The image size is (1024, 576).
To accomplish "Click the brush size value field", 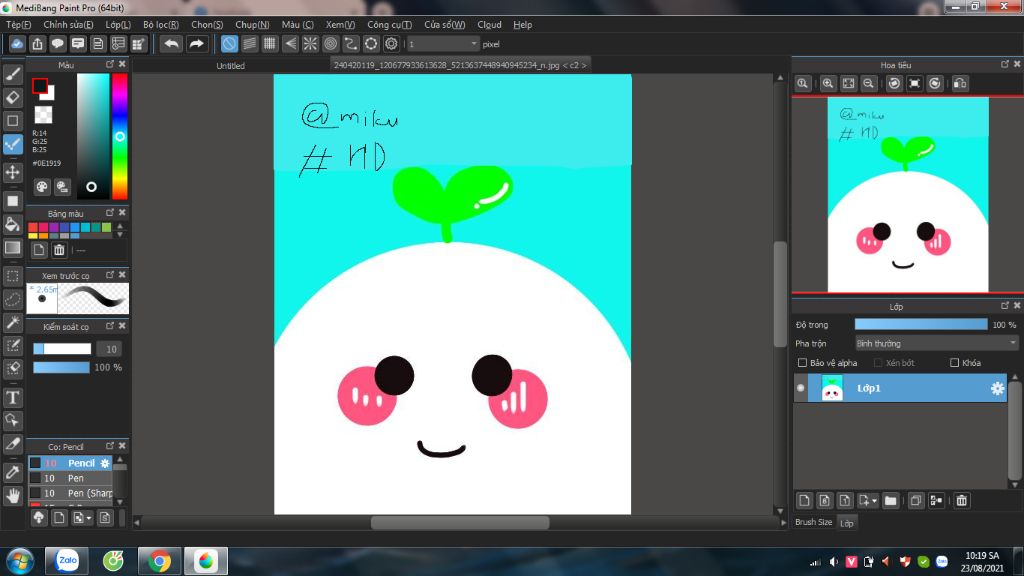I will [x=111, y=349].
